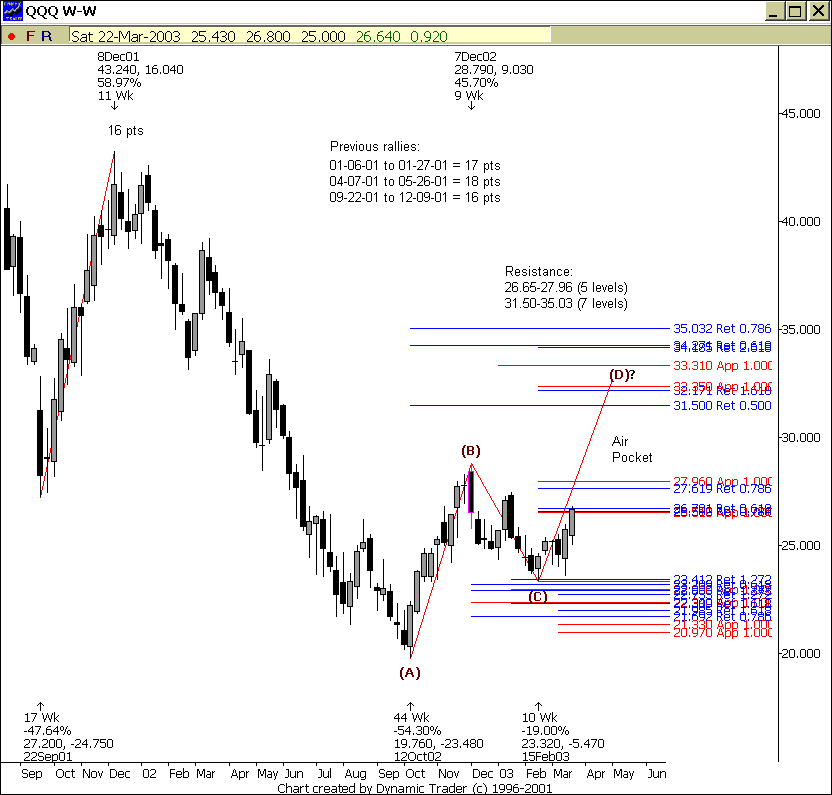Click the 31.500 Ret 0.500 blue line
832x795 pixels.
[540, 406]
